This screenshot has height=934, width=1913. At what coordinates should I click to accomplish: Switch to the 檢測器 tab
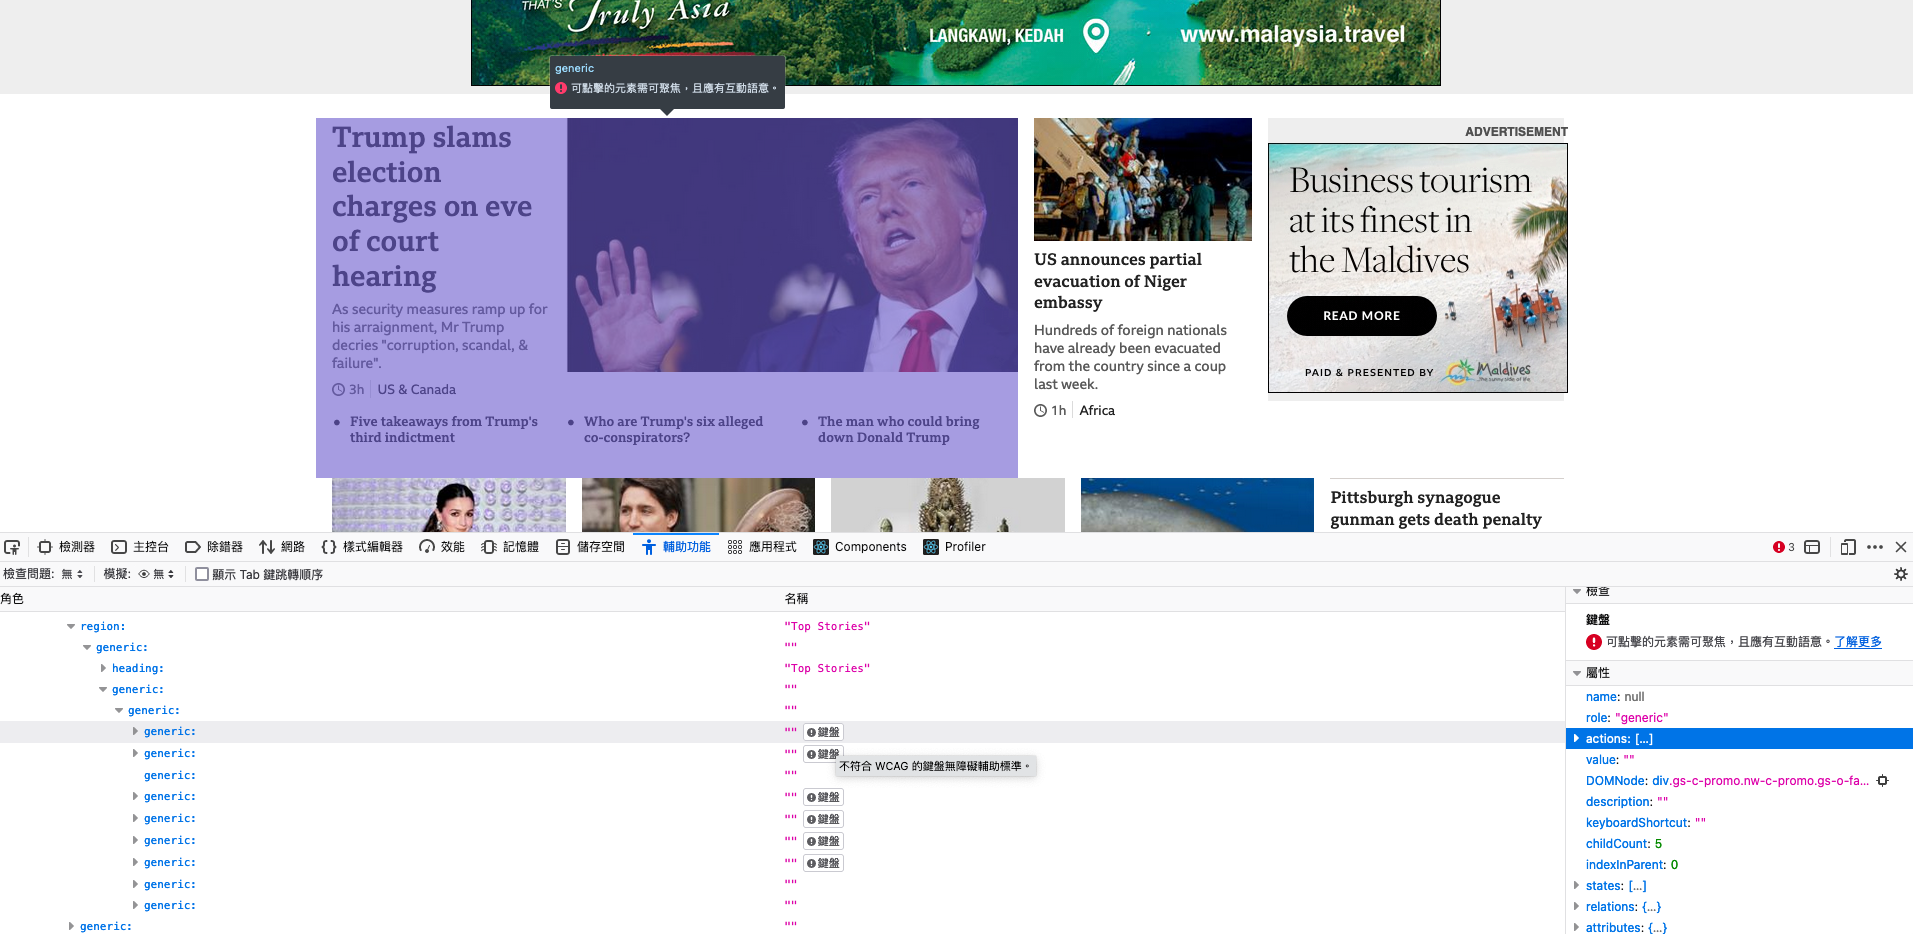[67, 547]
